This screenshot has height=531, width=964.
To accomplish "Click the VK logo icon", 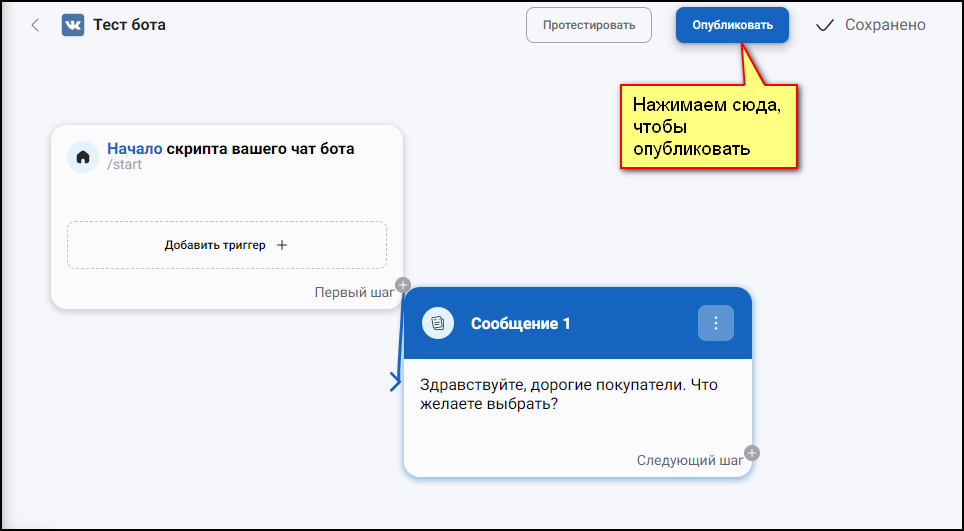I will pyautogui.click(x=73, y=25).
